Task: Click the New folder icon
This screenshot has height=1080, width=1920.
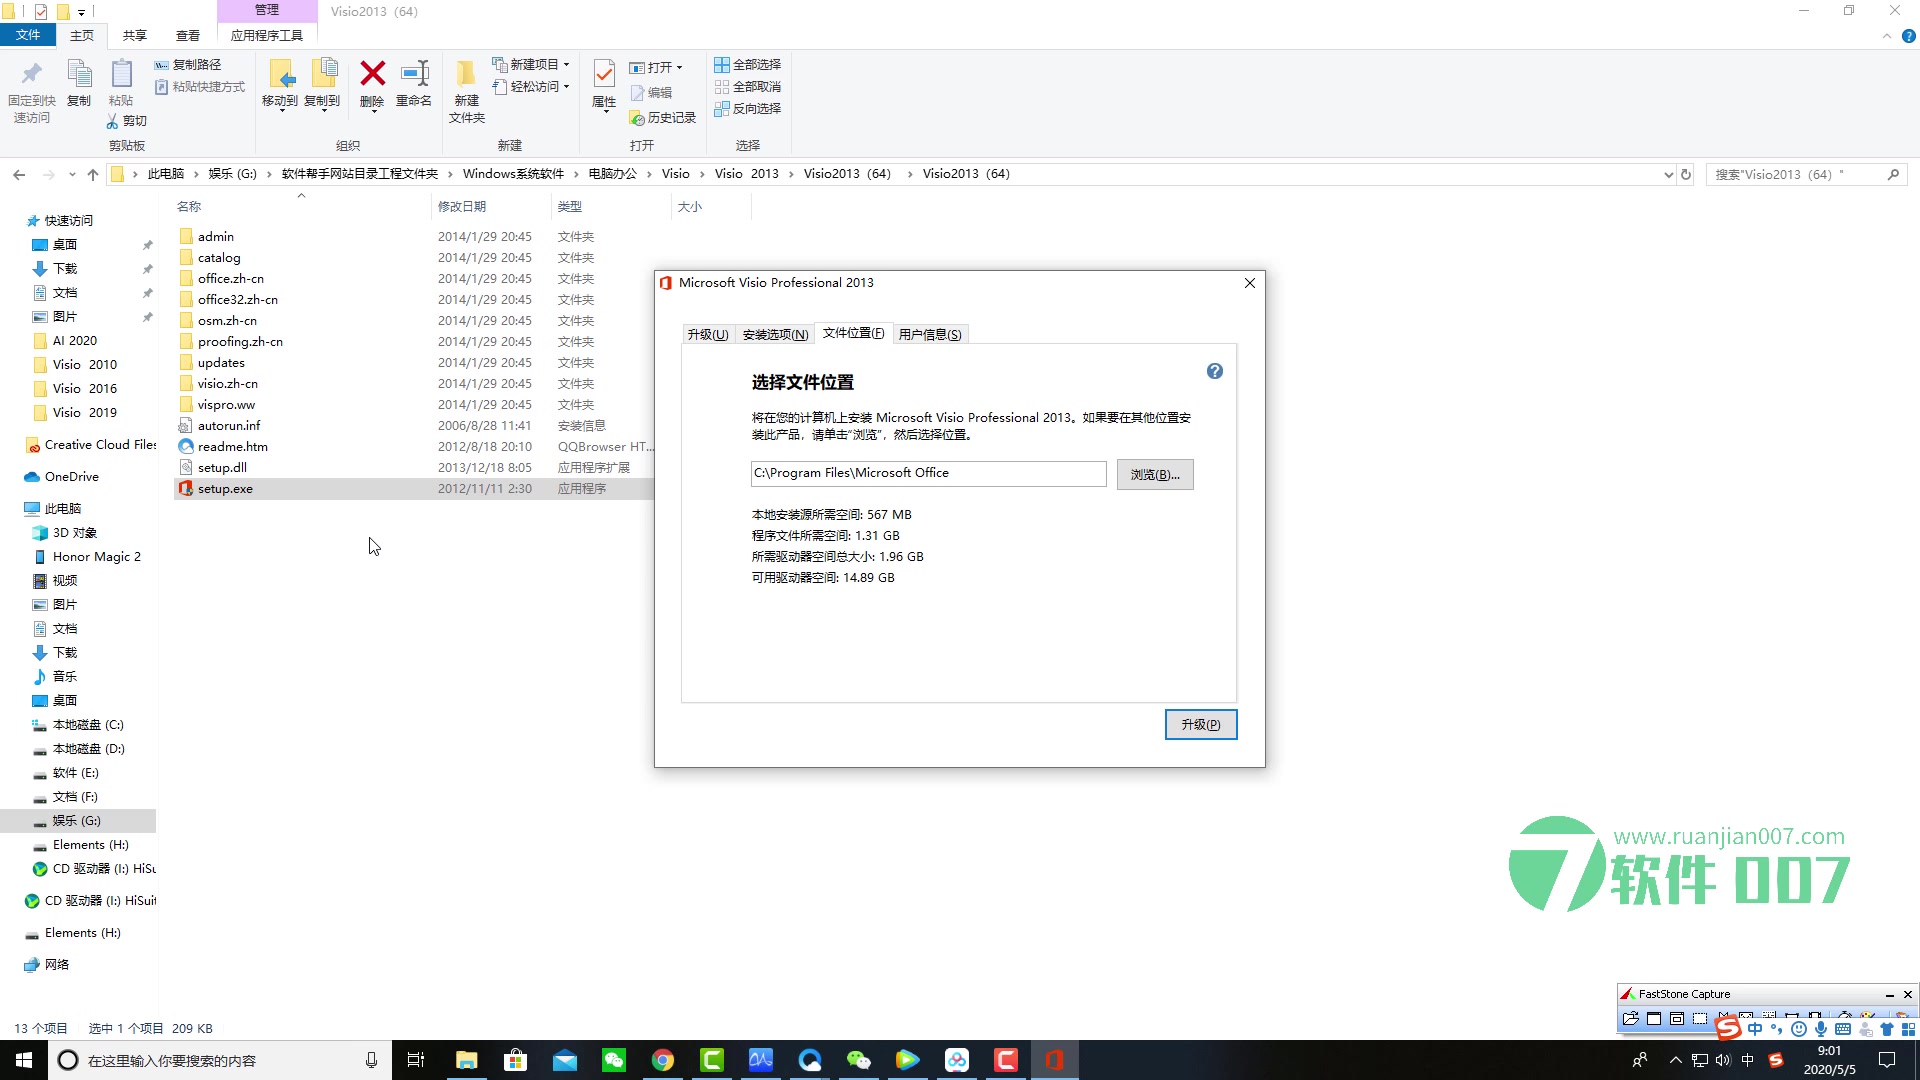Action: point(466,74)
